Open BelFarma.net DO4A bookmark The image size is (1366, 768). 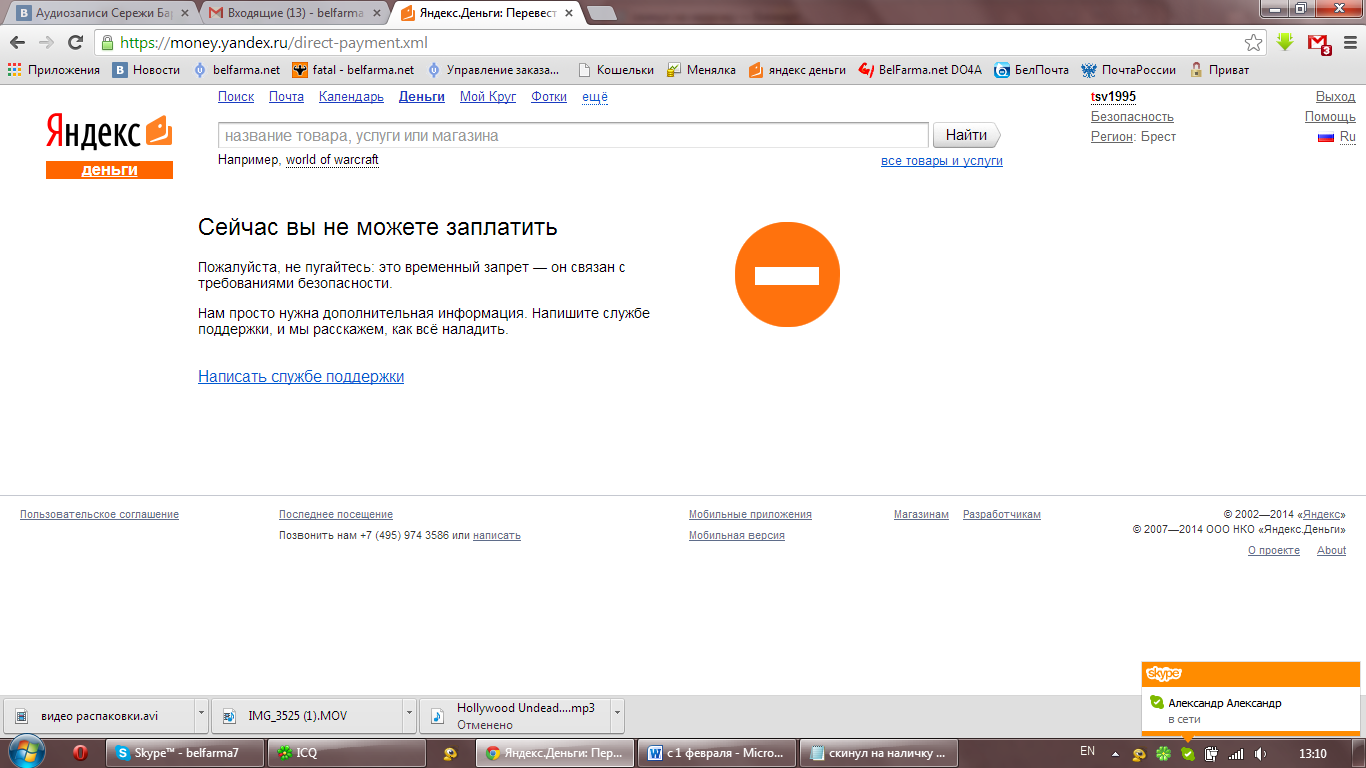click(x=920, y=70)
